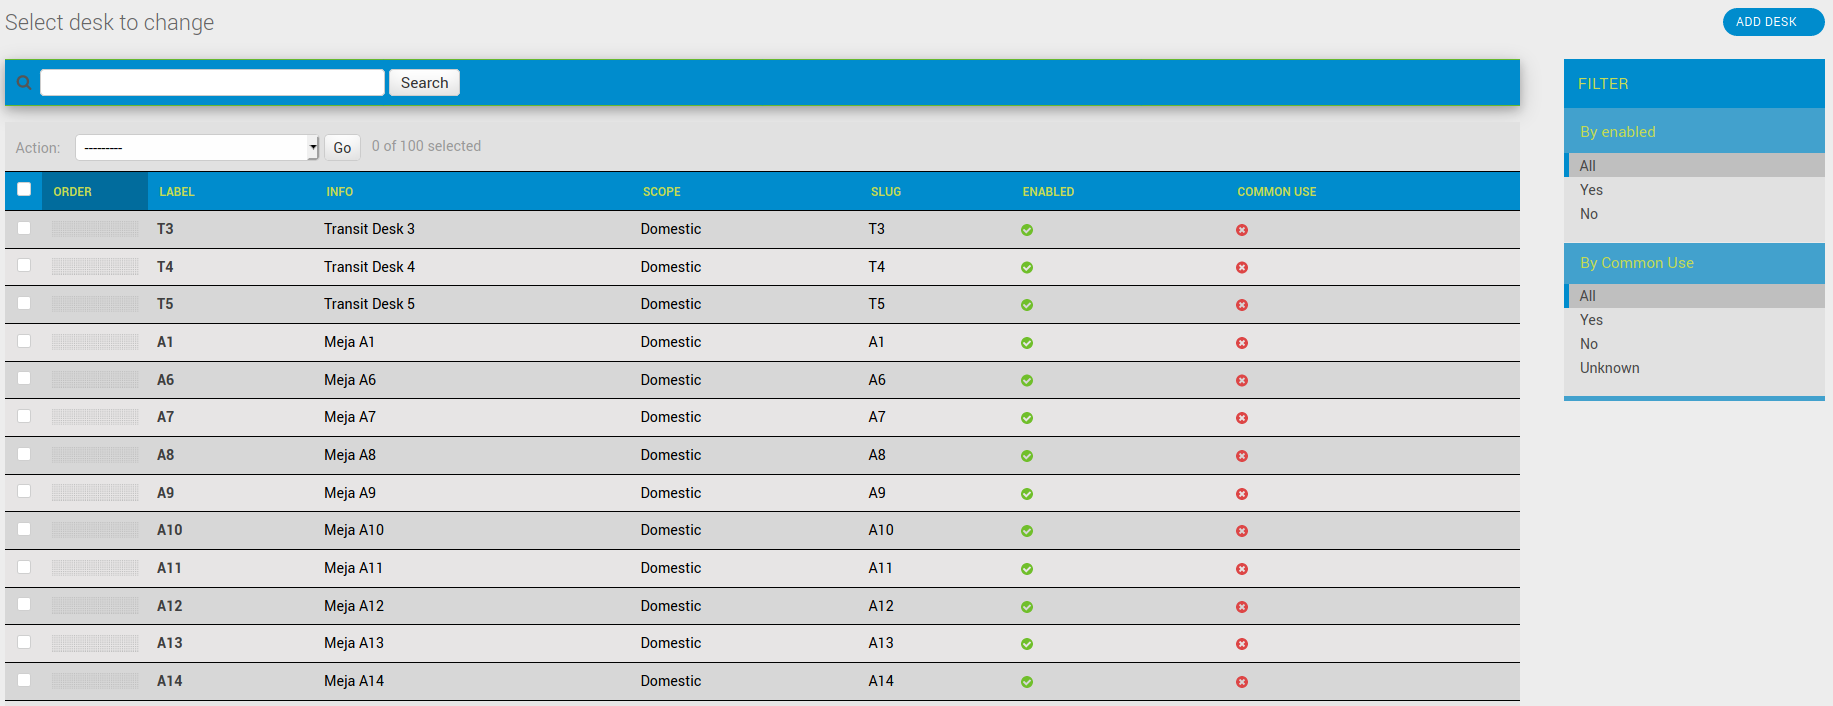This screenshot has width=1833, height=706.
Task: Click the green enabled icon for T3
Action: pos(1027,230)
